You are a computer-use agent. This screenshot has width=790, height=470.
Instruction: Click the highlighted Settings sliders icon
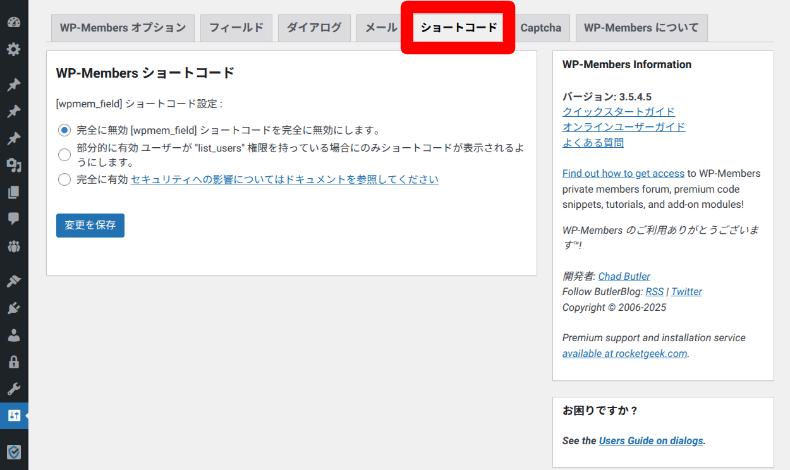coord(14,415)
